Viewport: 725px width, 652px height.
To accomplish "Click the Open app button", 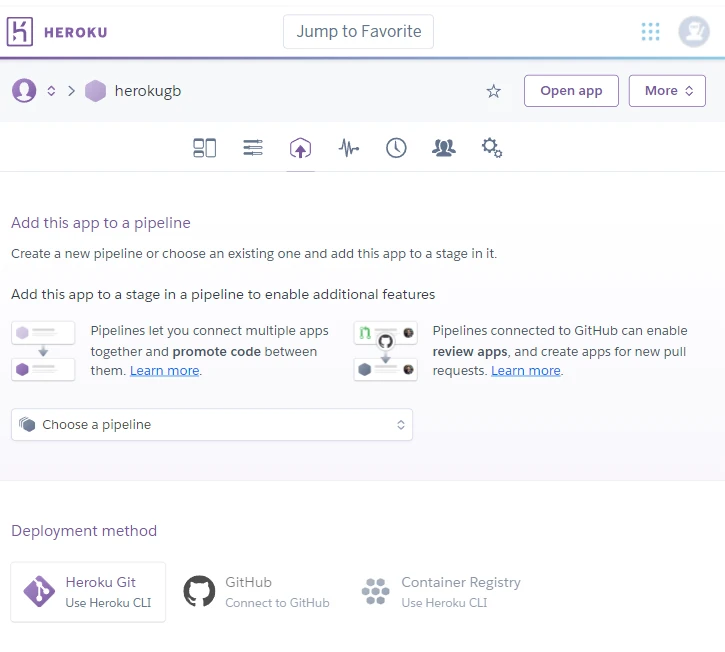I will click(571, 91).
